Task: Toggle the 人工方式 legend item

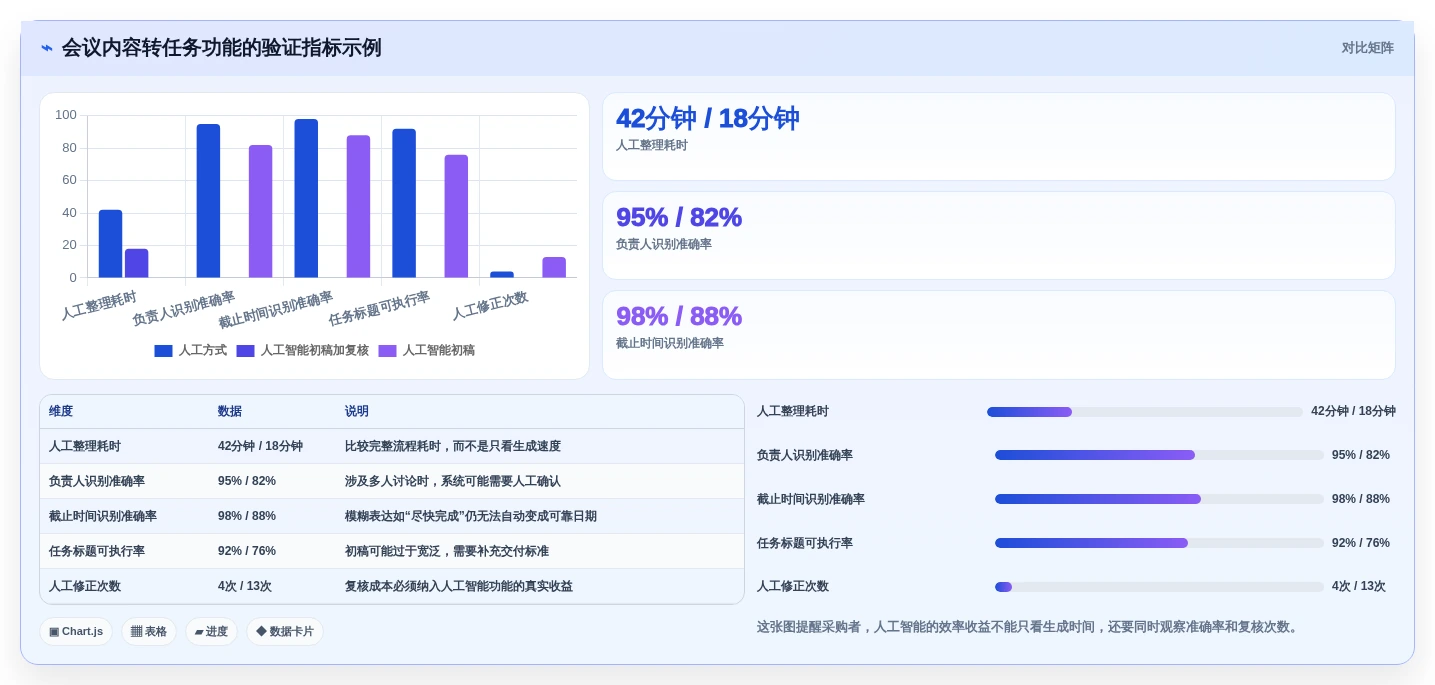Action: pyautogui.click(x=191, y=351)
